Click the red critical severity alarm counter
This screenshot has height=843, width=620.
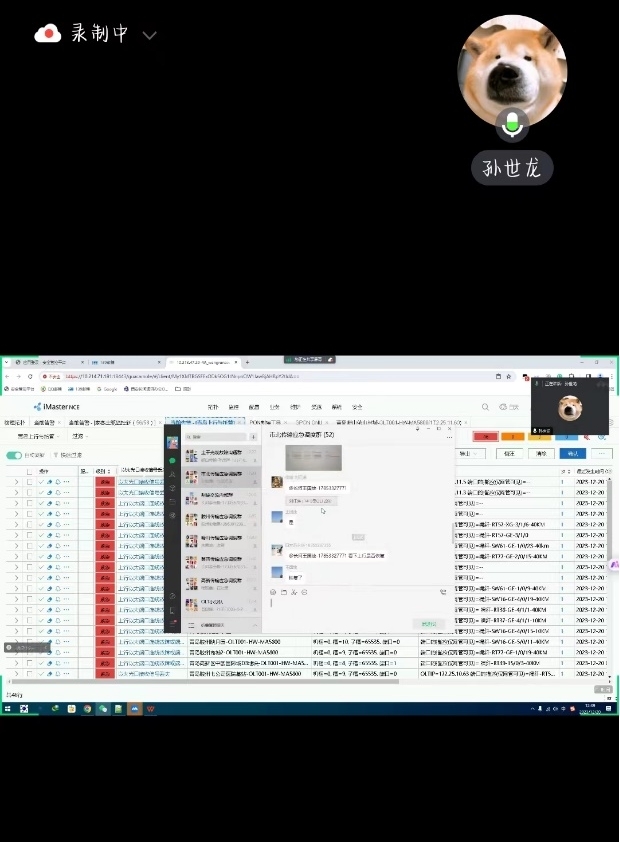tap(486, 436)
